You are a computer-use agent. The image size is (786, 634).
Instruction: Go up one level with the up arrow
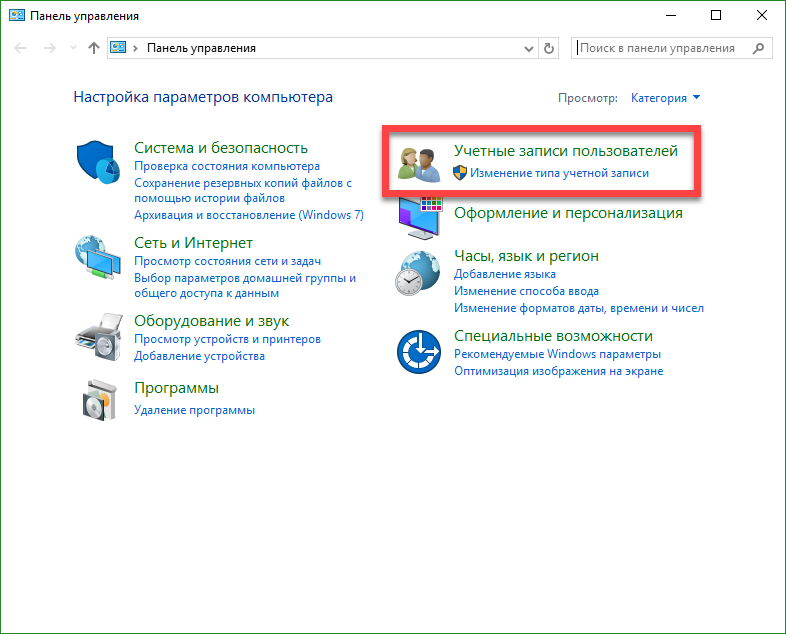pyautogui.click(x=94, y=48)
